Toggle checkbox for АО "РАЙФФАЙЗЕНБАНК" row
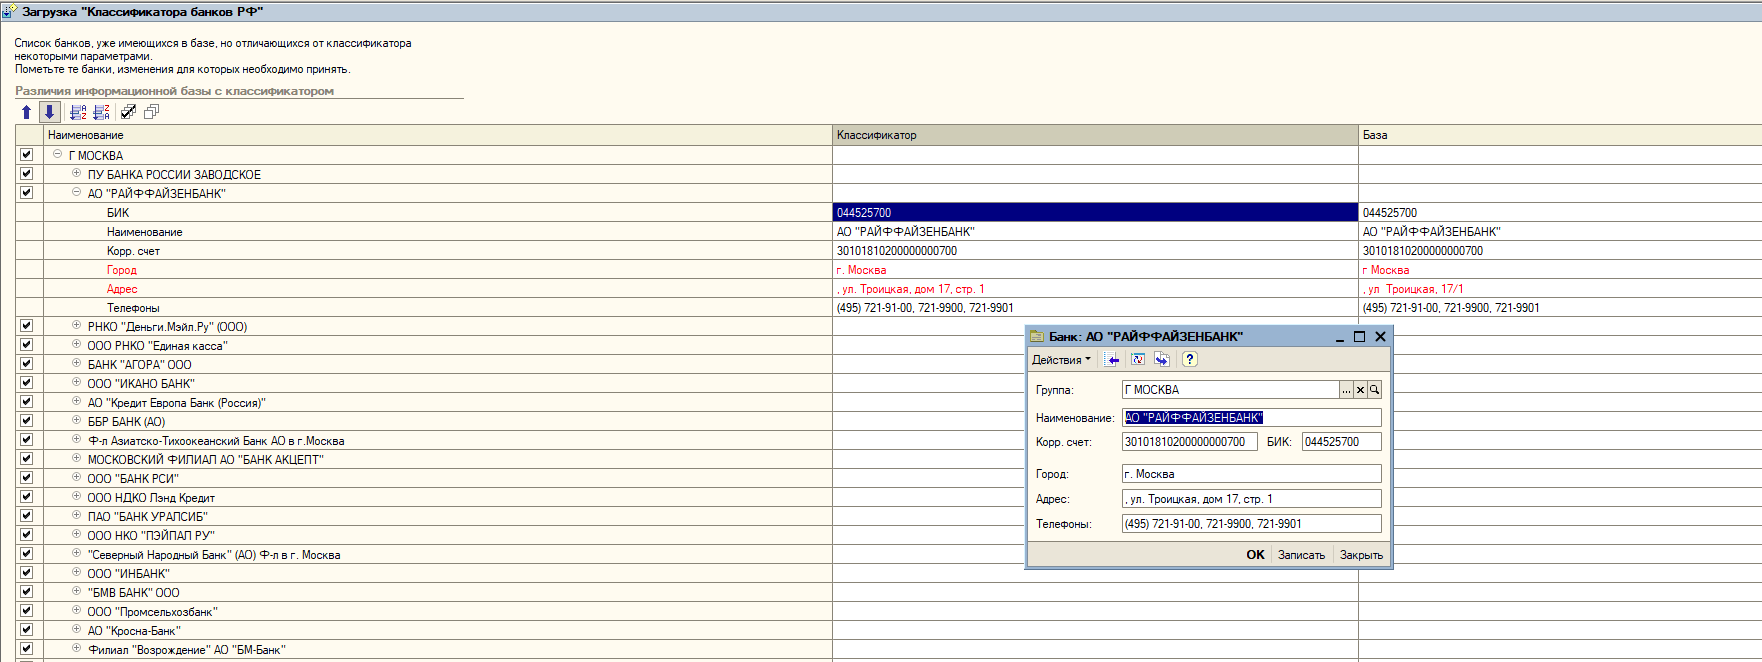1762x662 pixels. [26, 193]
